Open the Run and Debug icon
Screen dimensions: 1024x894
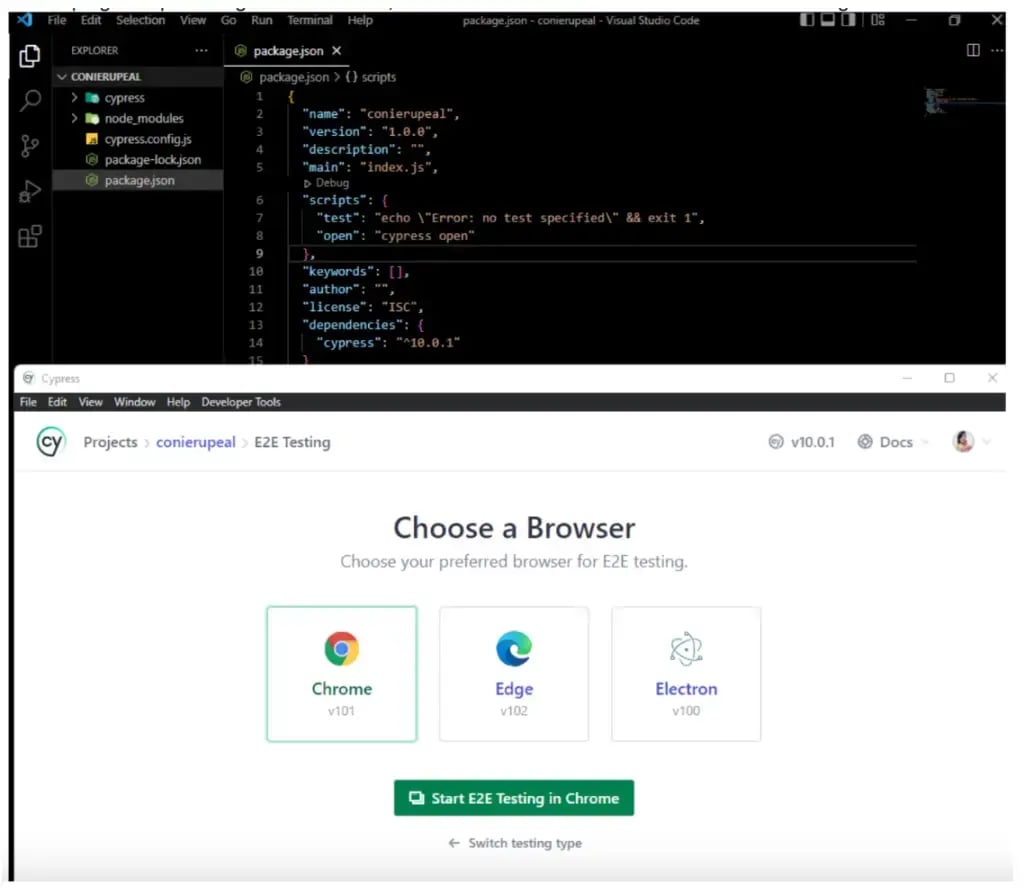pyautogui.click(x=30, y=191)
